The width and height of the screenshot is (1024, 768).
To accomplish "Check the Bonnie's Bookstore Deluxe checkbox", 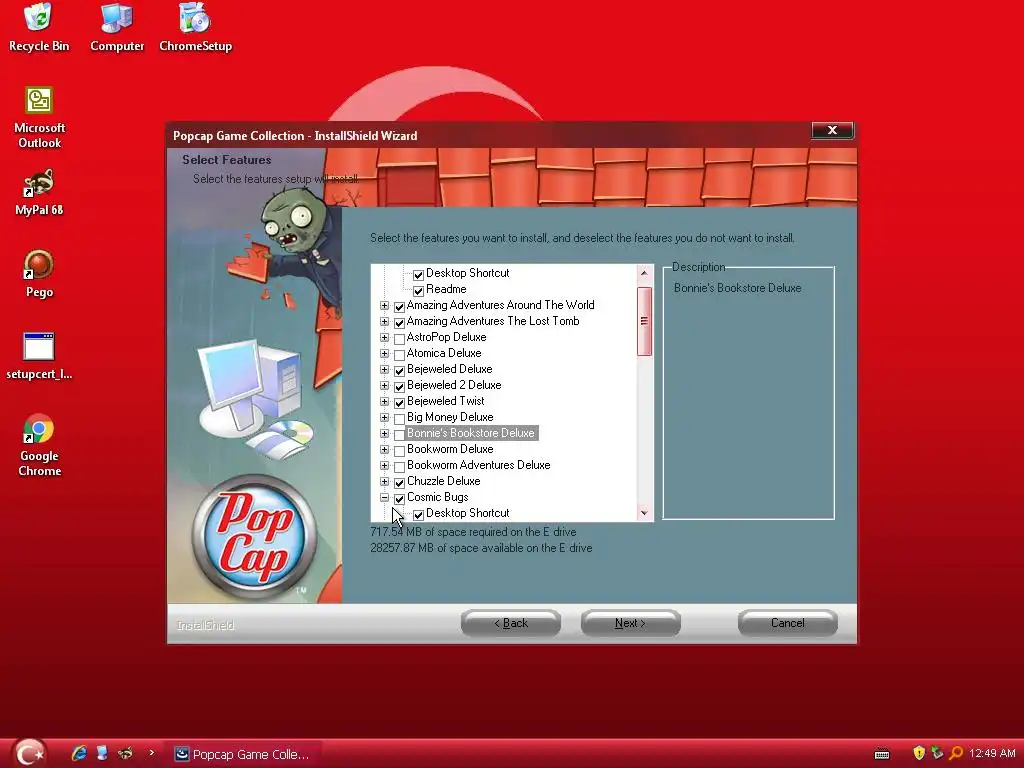I will pos(400,434).
